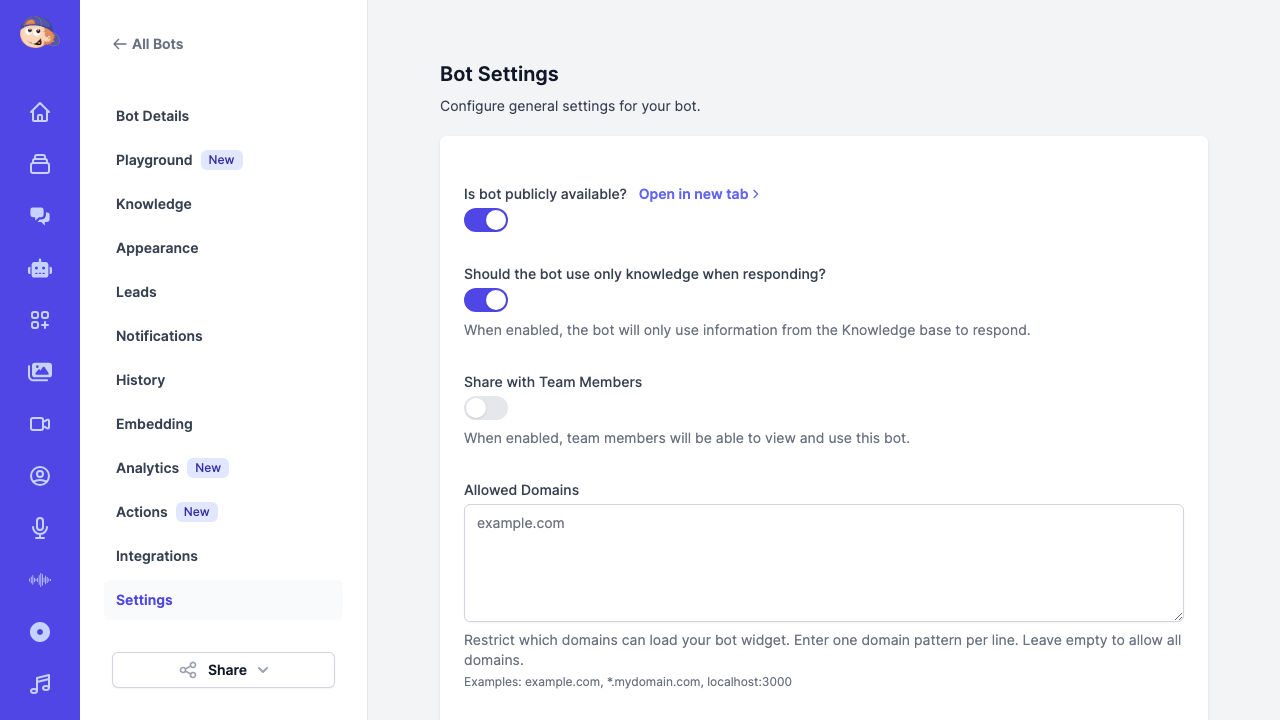Click the robot bot icon in the sidebar

click(x=40, y=268)
